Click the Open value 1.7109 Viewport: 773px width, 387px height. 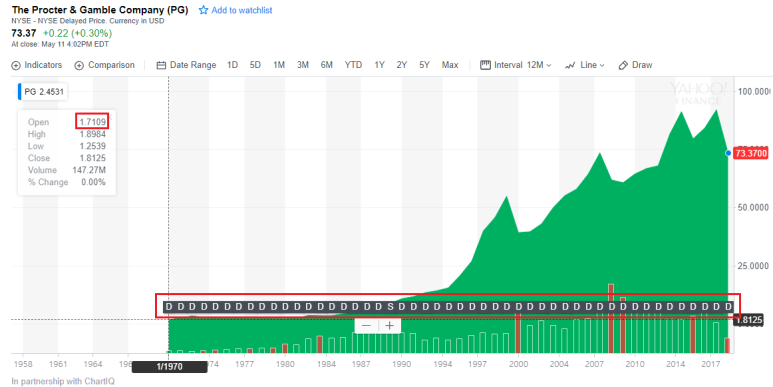pos(92,122)
